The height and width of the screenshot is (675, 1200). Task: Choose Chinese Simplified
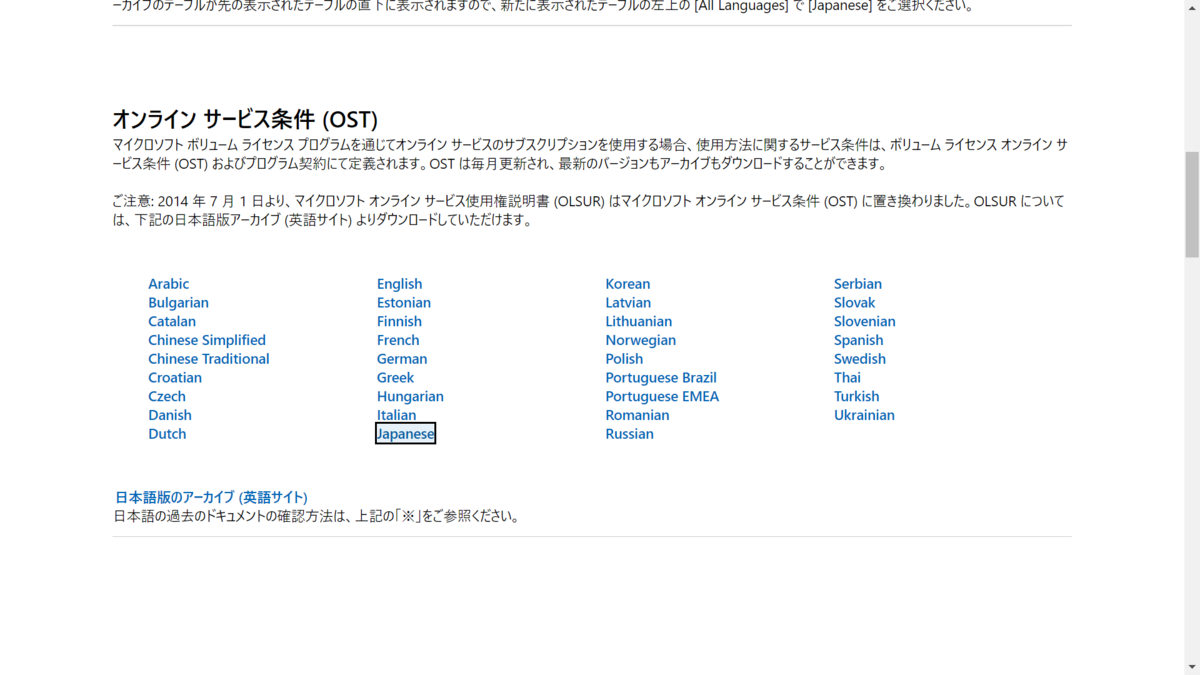(207, 340)
